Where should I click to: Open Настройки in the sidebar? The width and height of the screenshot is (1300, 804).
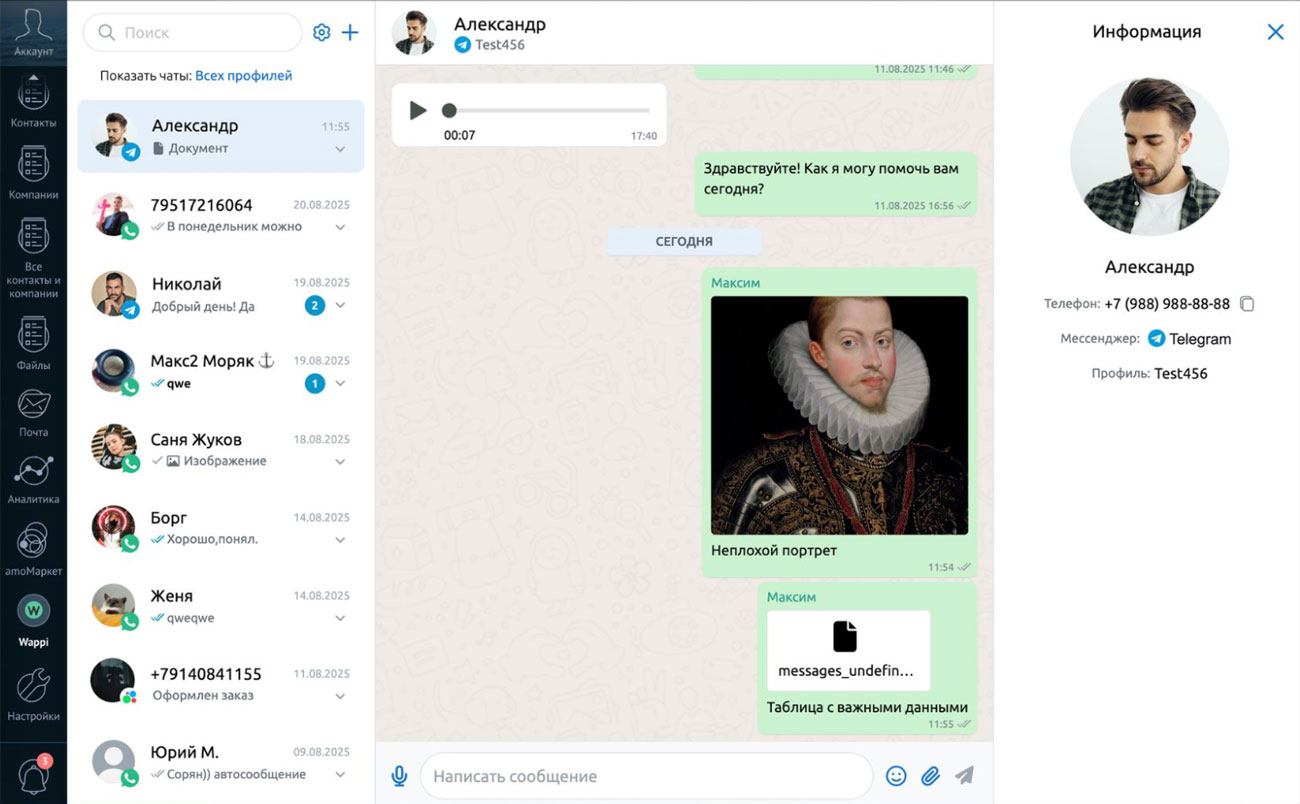(33, 693)
